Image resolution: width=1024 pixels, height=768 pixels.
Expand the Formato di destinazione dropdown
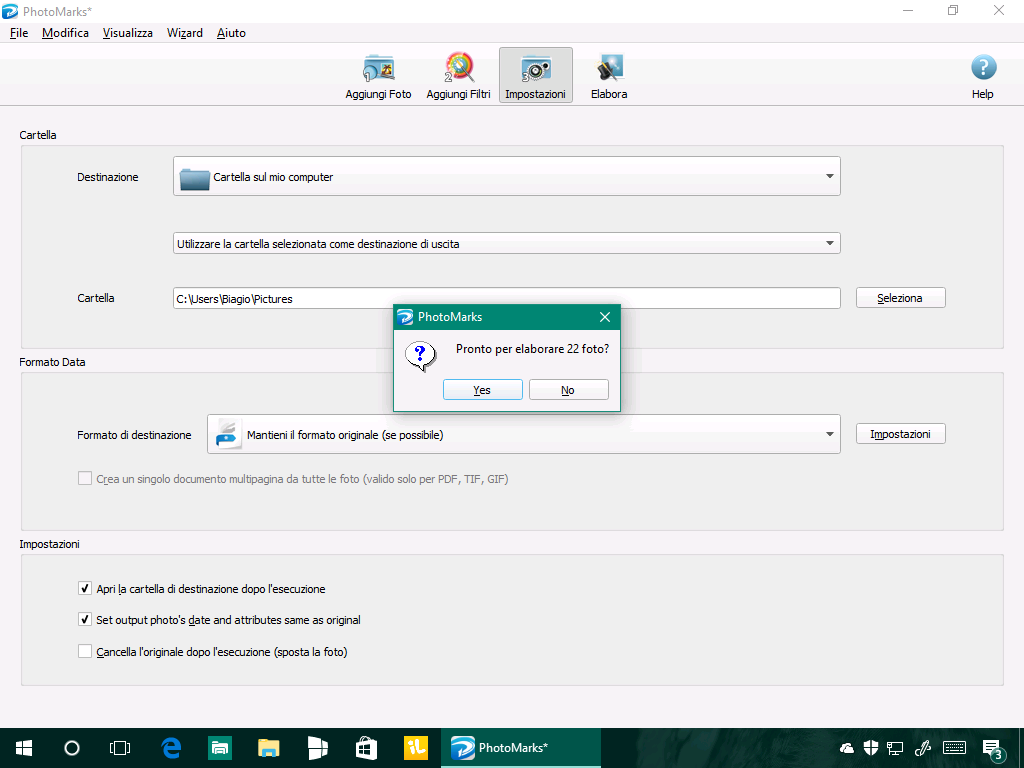click(524, 434)
